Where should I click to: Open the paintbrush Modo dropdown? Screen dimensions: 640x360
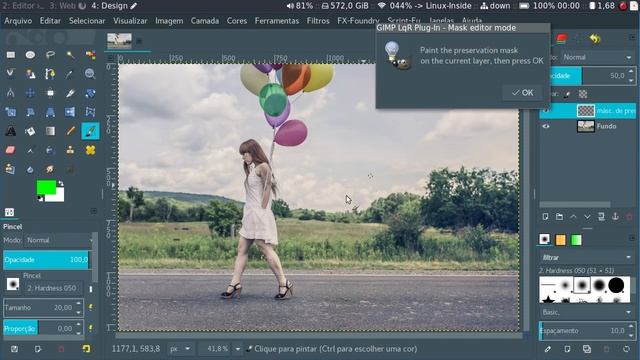[59, 240]
